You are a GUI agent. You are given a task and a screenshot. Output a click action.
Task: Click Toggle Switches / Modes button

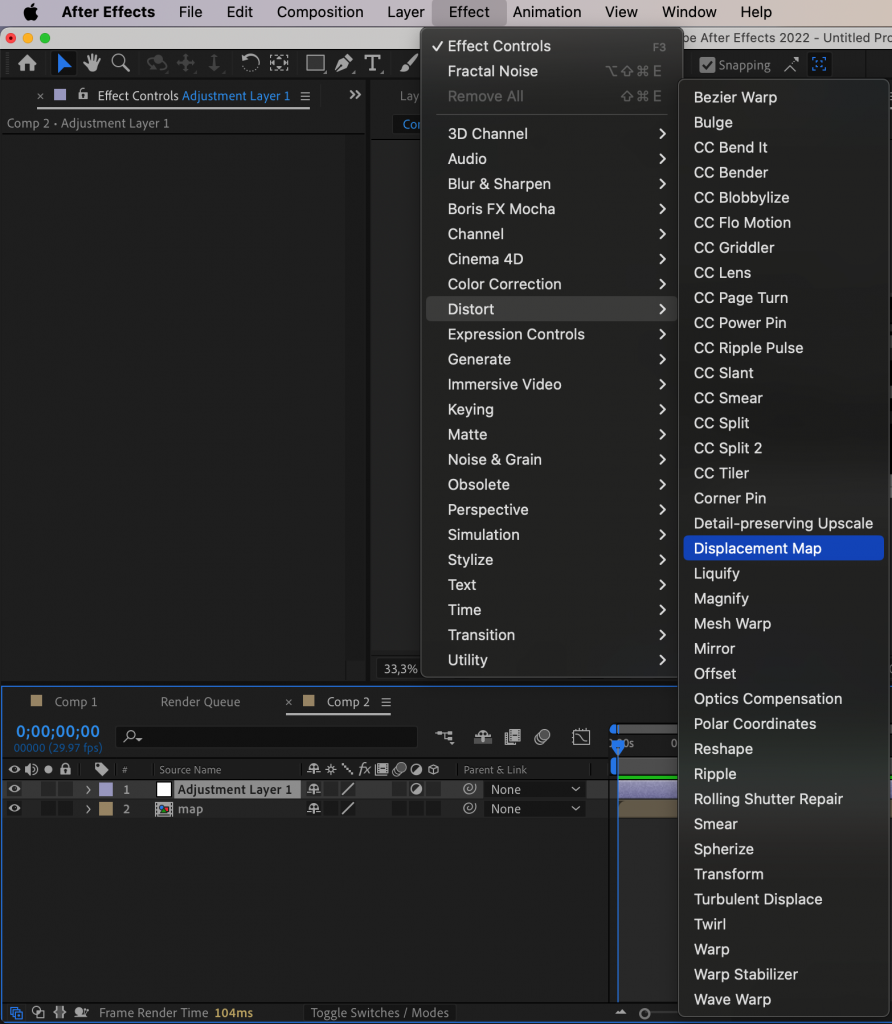pos(379,1012)
